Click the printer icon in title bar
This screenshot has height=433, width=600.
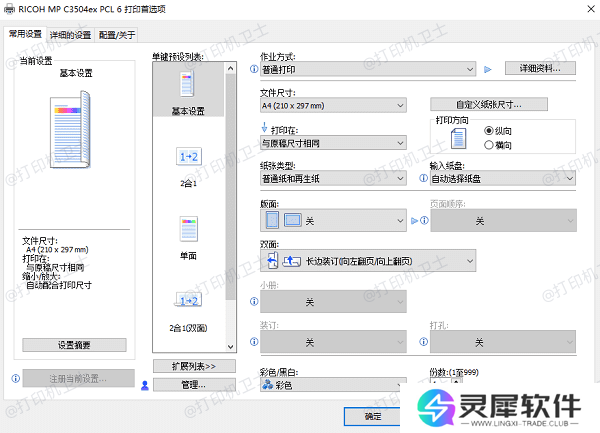point(10,9)
